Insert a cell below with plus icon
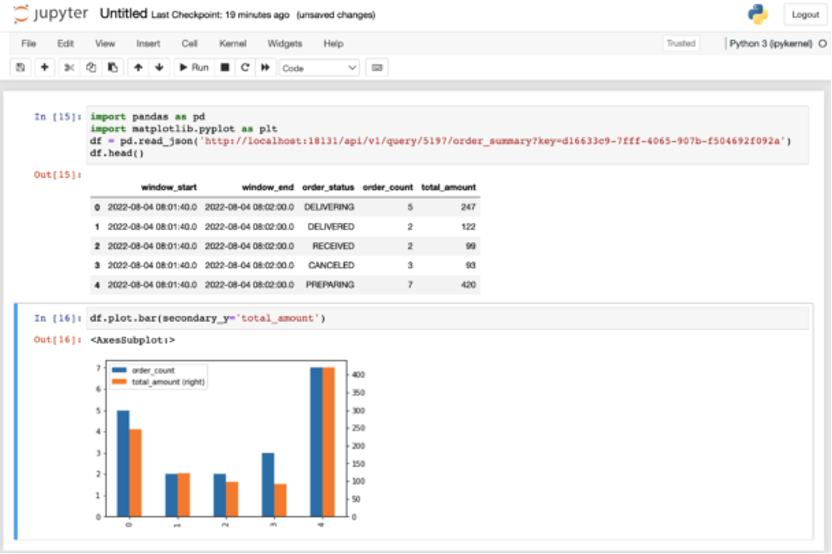 click(x=45, y=67)
